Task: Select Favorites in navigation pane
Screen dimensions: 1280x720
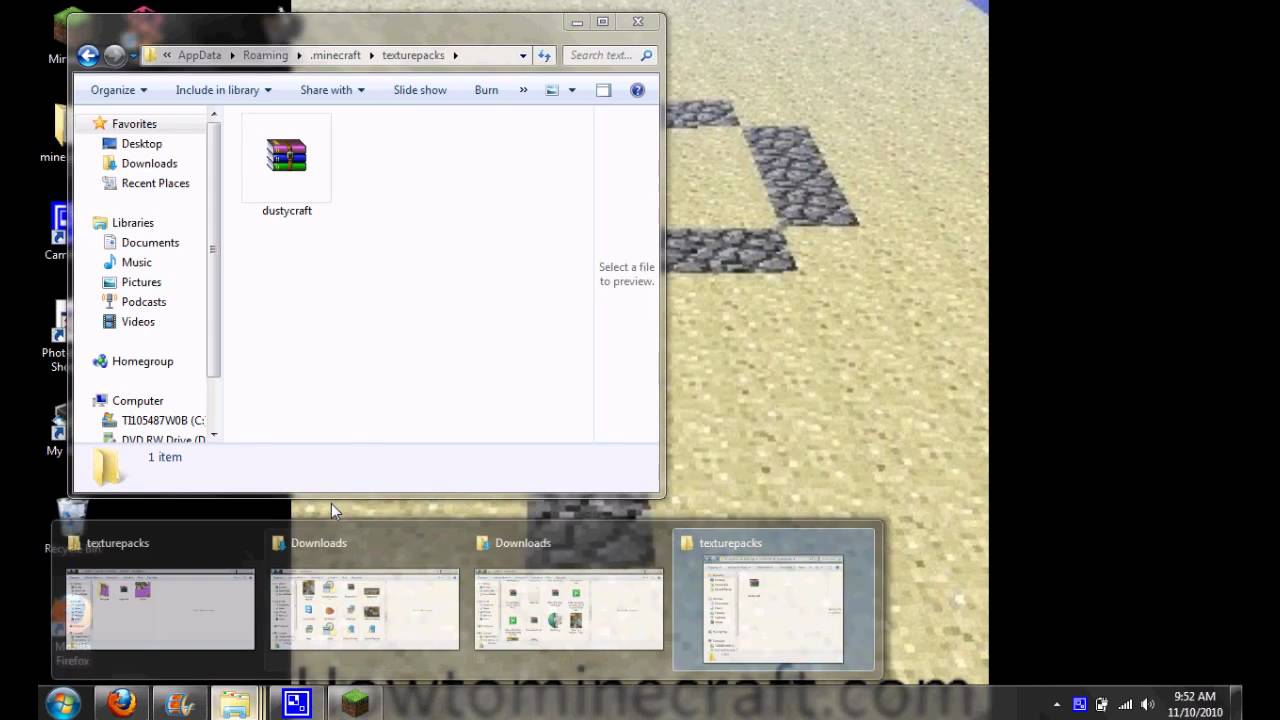Action: click(134, 124)
